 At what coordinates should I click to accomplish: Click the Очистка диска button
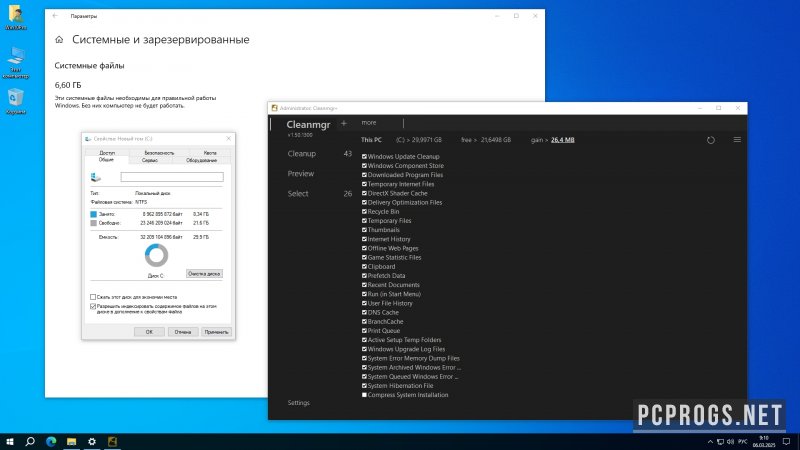point(204,274)
